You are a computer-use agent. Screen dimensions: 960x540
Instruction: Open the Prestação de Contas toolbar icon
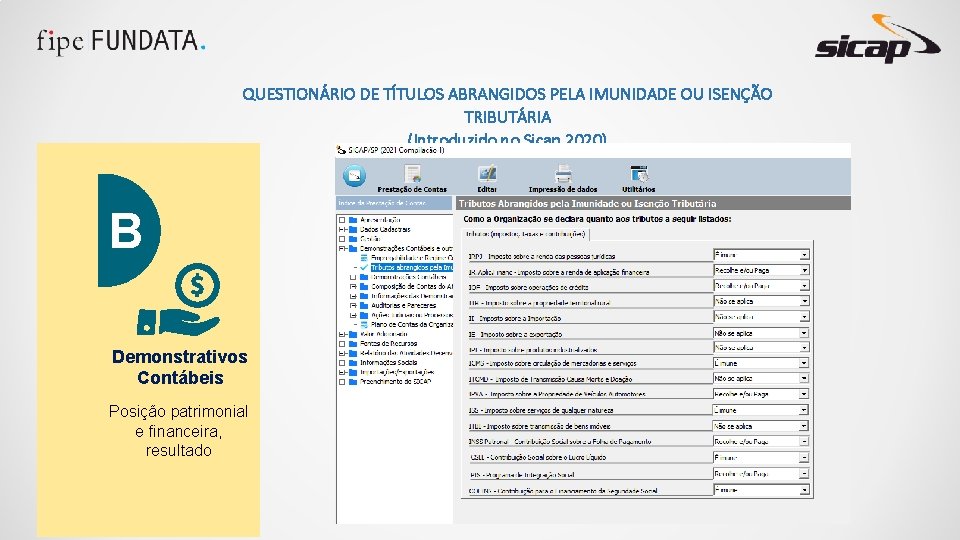pyautogui.click(x=413, y=174)
